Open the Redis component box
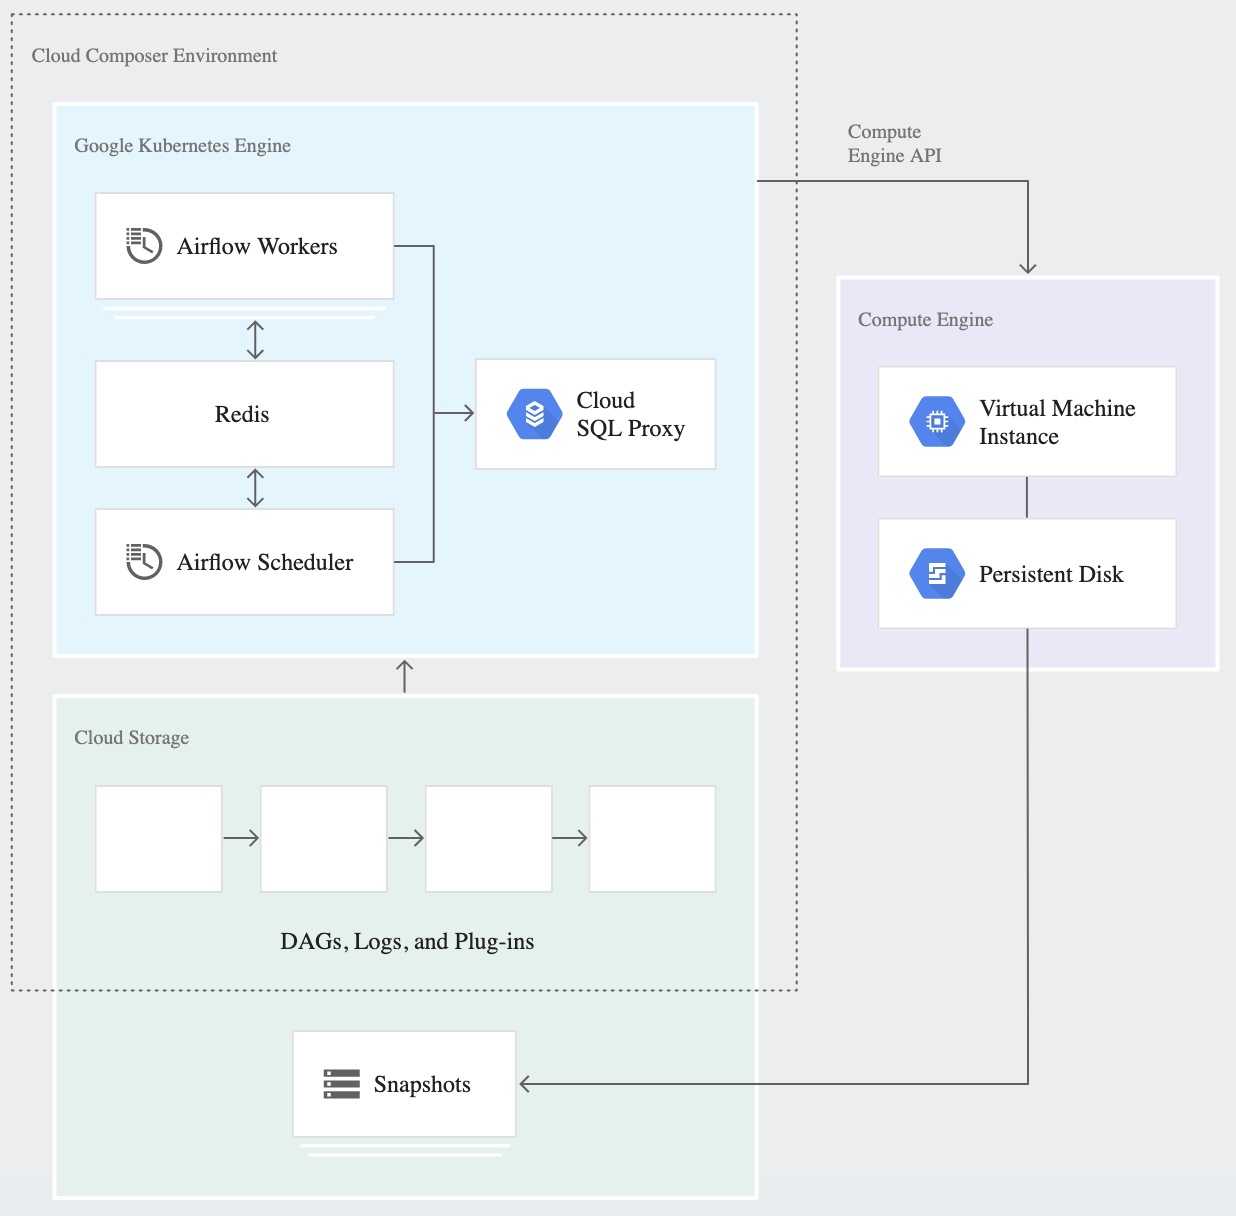Image resolution: width=1236 pixels, height=1216 pixels. [243, 413]
